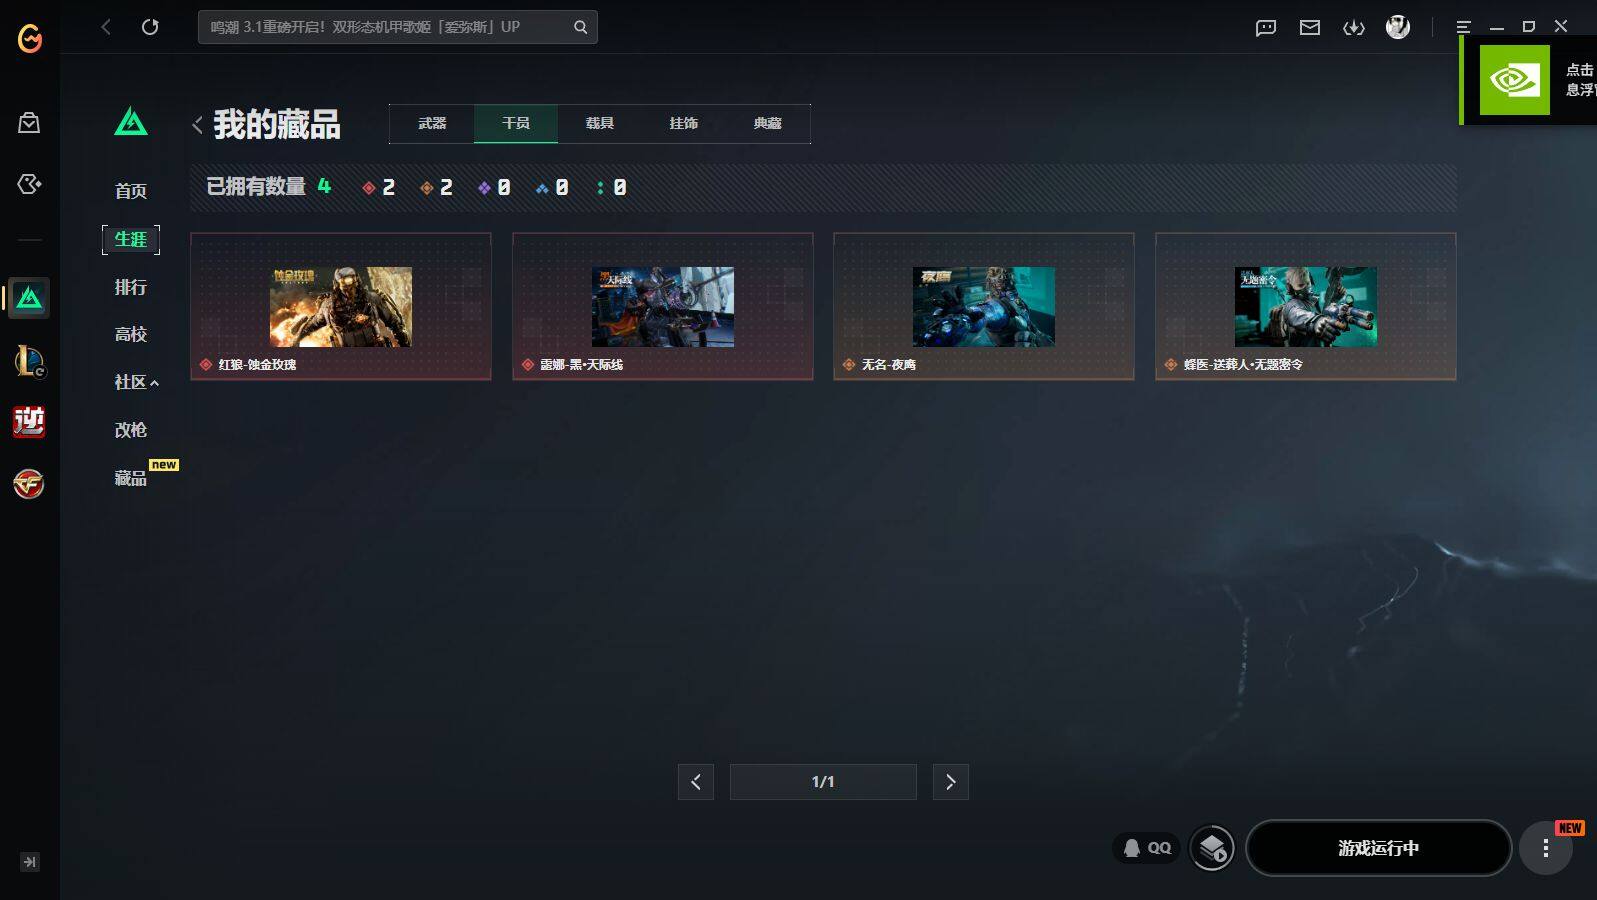This screenshot has width=1597, height=900.
Task: Click the QQ notification bell button
Action: tap(1147, 848)
